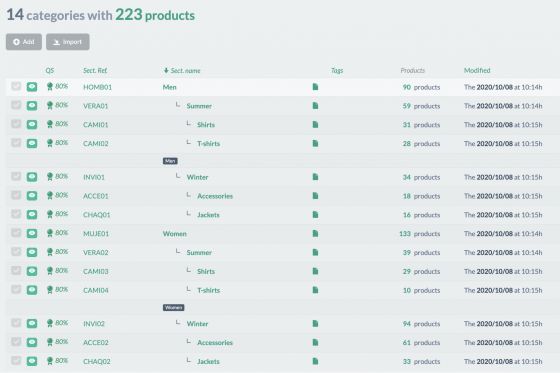Open document icon in ACCE01 Accessories row
This screenshot has width=560, height=373.
315,196
